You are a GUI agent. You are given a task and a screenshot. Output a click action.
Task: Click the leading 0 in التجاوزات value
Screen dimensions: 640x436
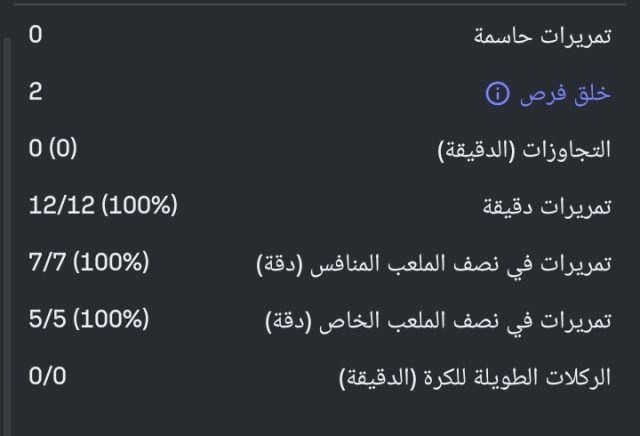tap(35, 150)
